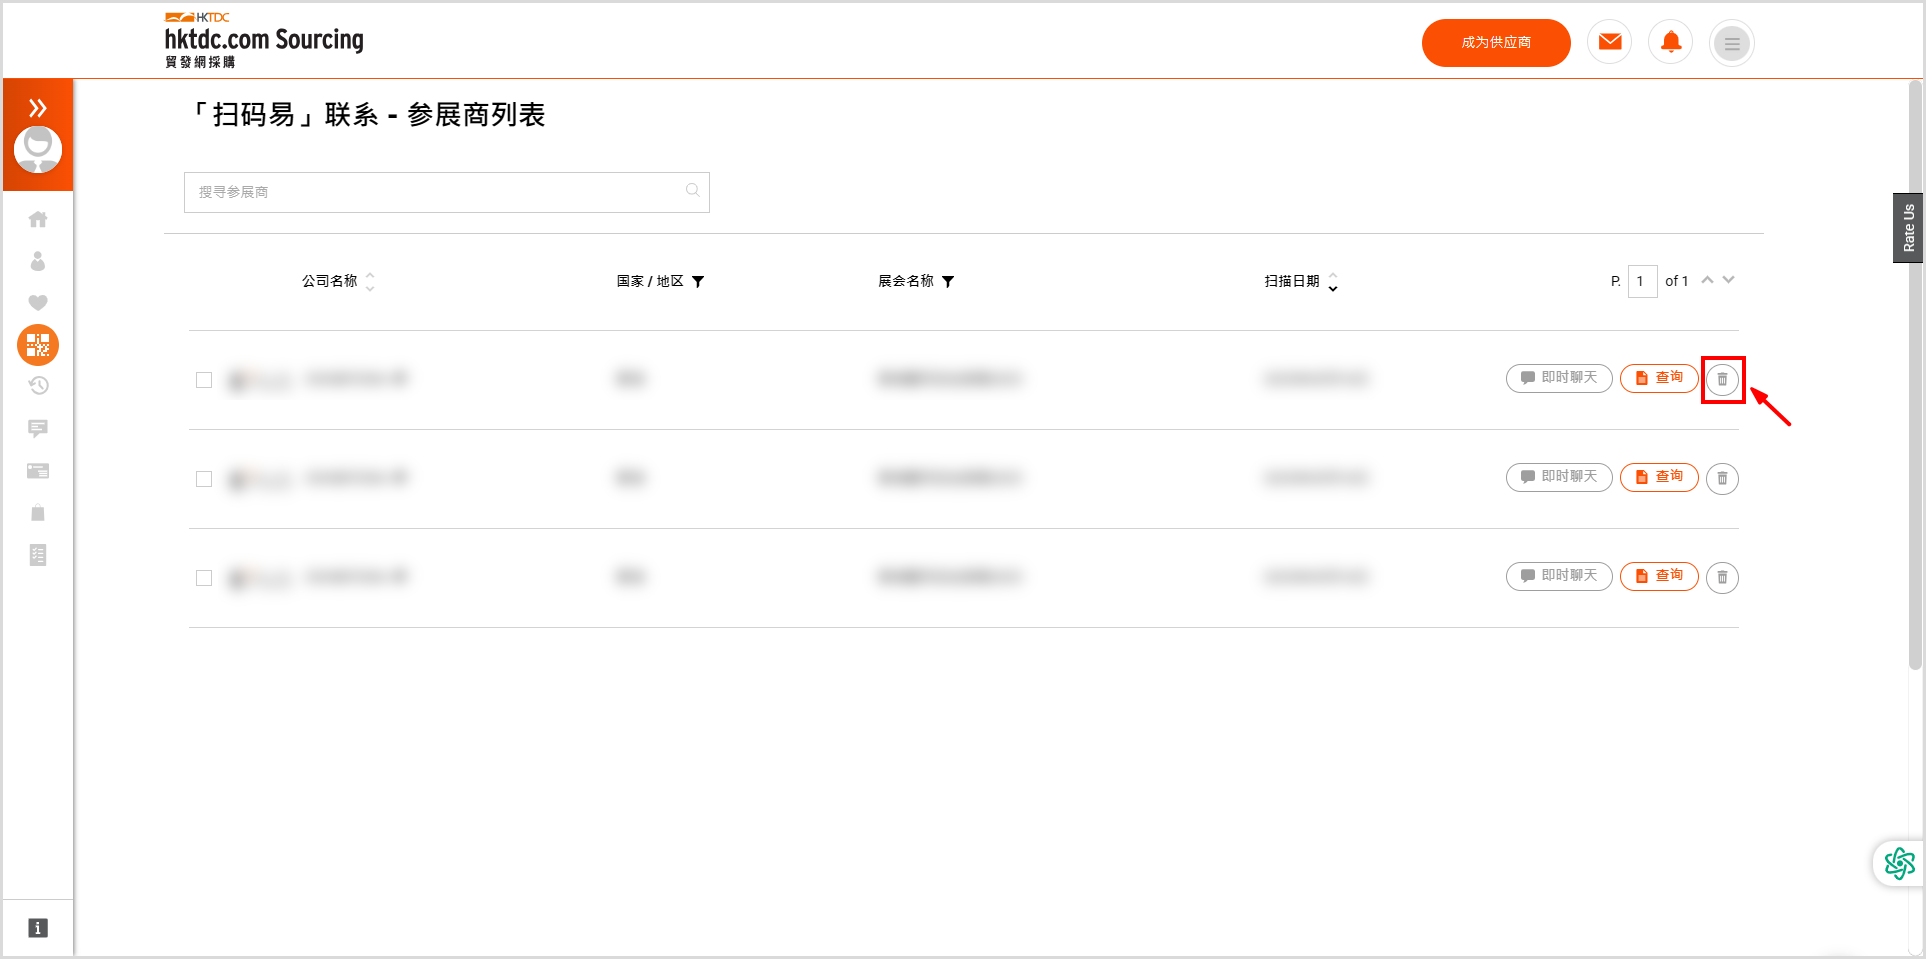Tick the first row checkbox

204,380
